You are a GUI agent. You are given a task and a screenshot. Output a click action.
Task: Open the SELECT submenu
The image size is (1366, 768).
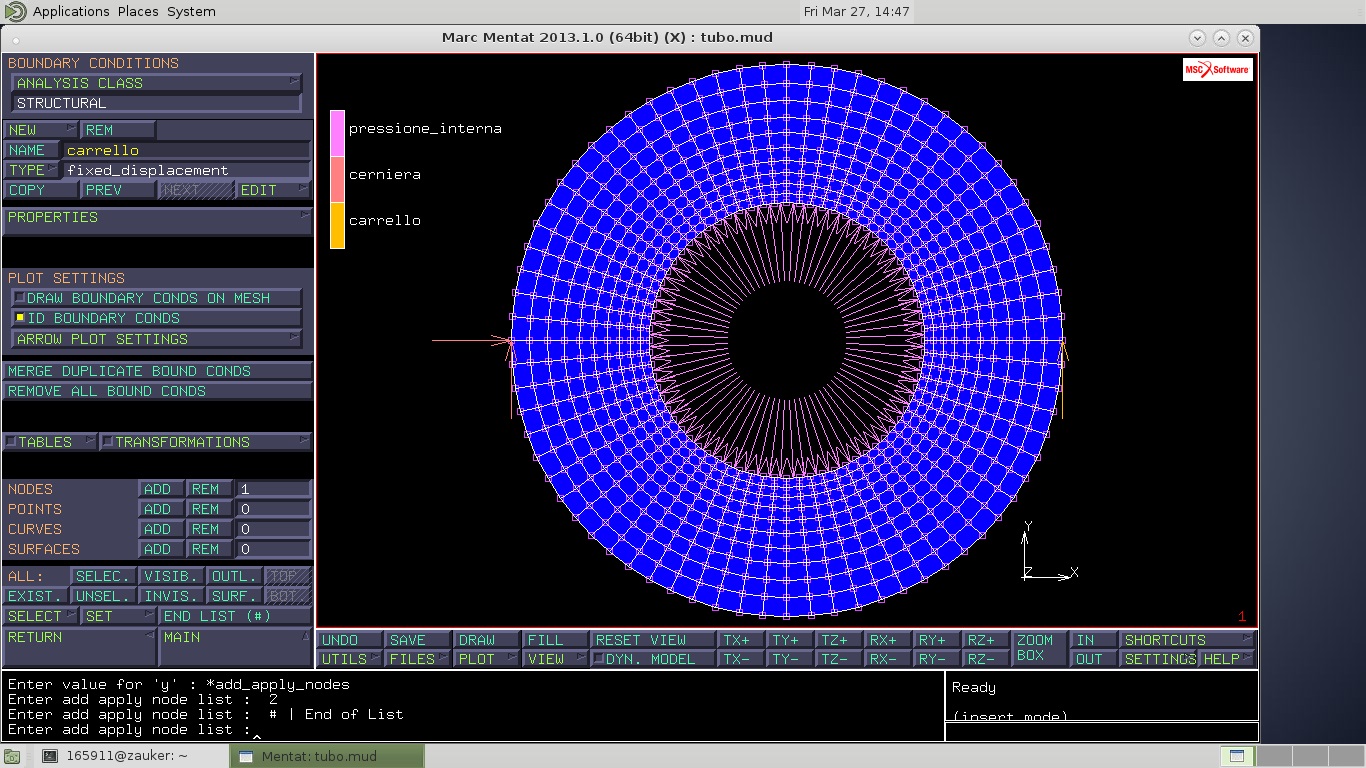tap(40, 616)
